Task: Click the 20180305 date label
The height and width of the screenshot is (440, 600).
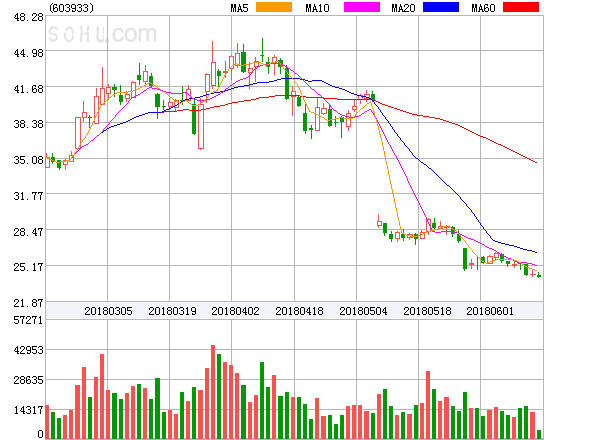Action: point(108,311)
